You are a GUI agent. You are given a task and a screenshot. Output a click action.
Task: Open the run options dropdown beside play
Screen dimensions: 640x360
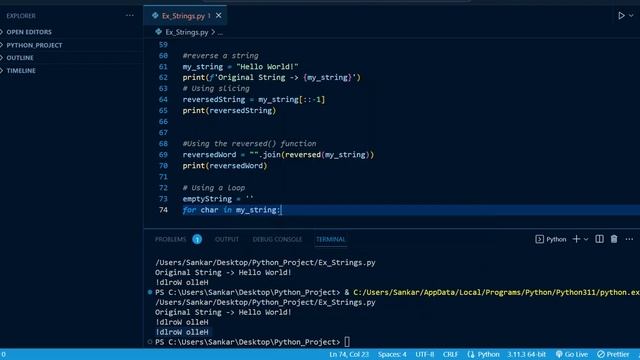(631, 16)
